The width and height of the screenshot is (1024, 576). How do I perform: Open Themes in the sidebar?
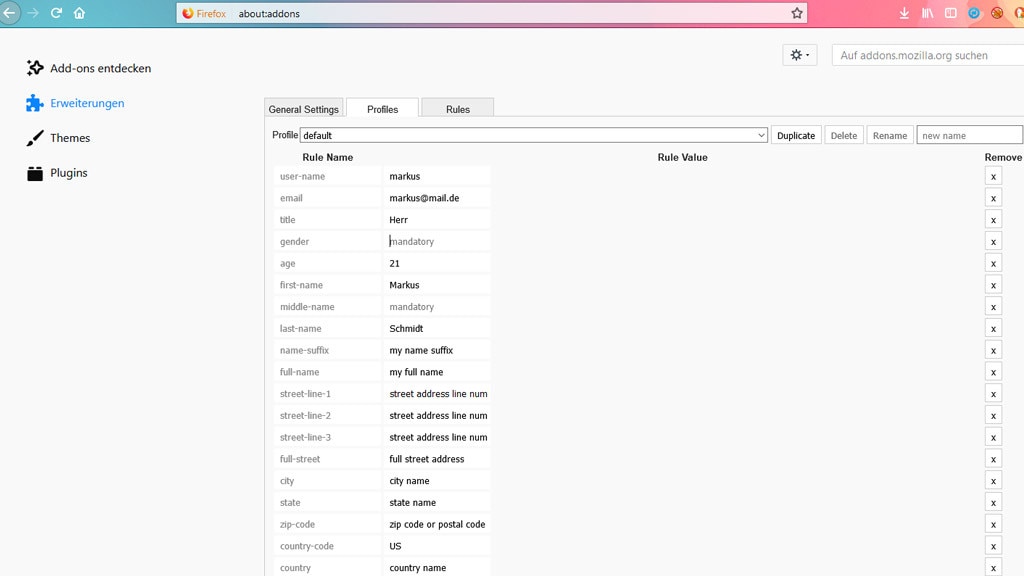click(x=70, y=138)
